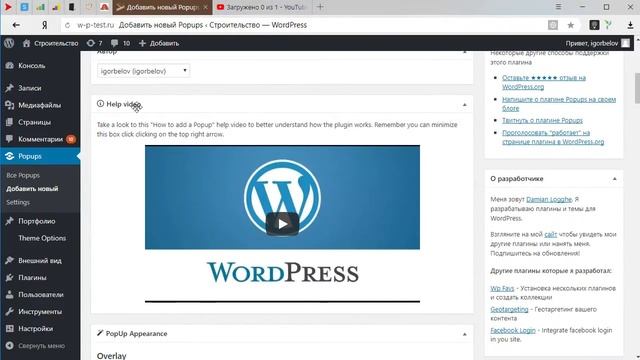
Task: Collapse the Help video panel arrow
Action: click(x=464, y=105)
